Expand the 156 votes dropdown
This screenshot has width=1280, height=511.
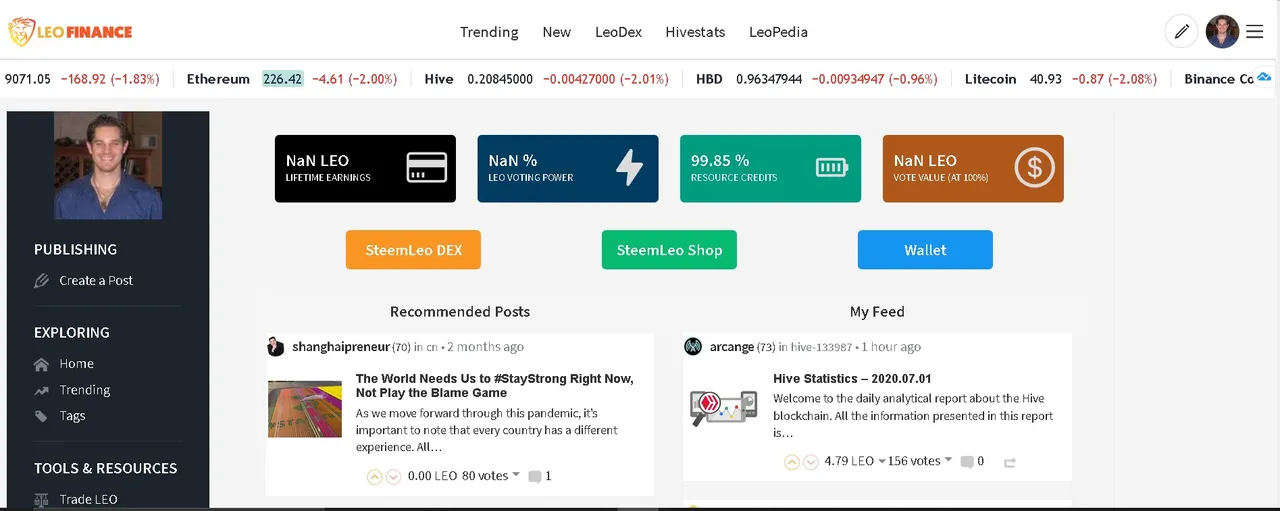[x=948, y=461]
